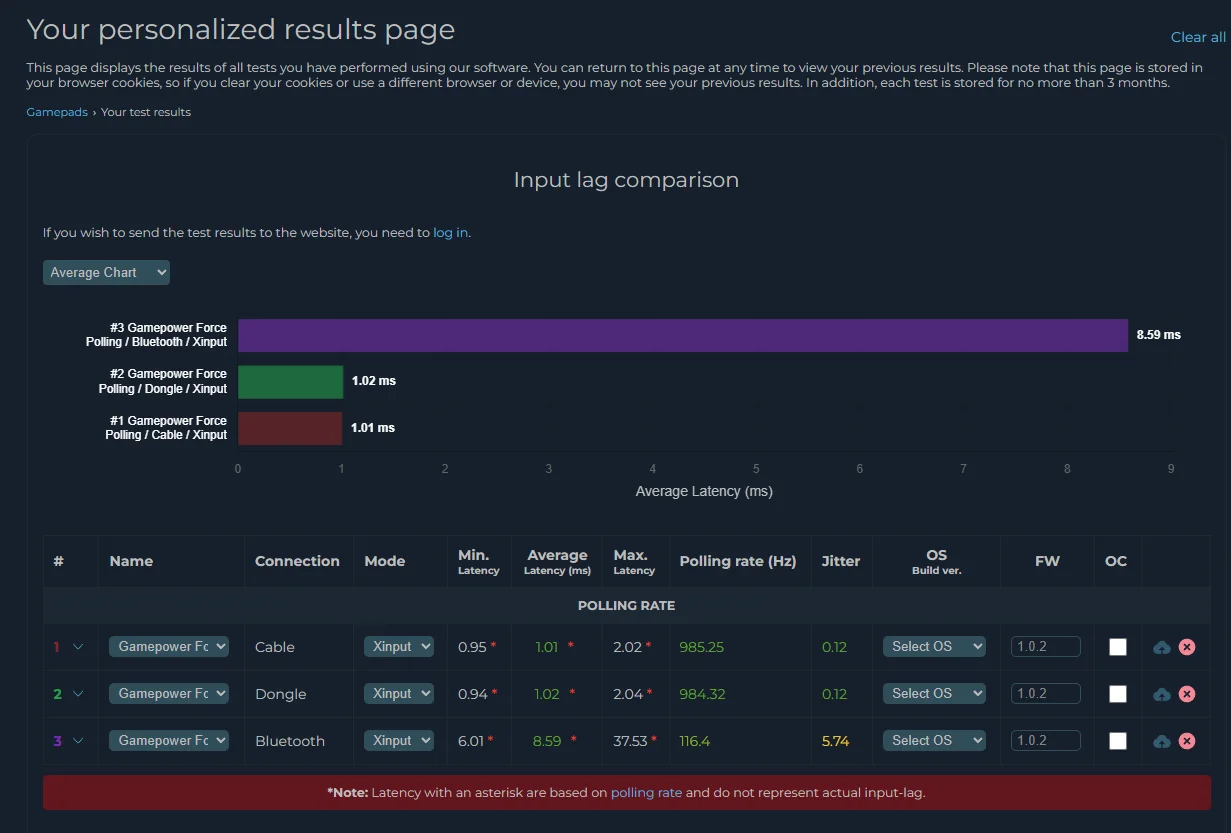Viewport: 1231px width, 833px height.
Task: Open name dropdown in Dongle row
Action: pos(169,693)
